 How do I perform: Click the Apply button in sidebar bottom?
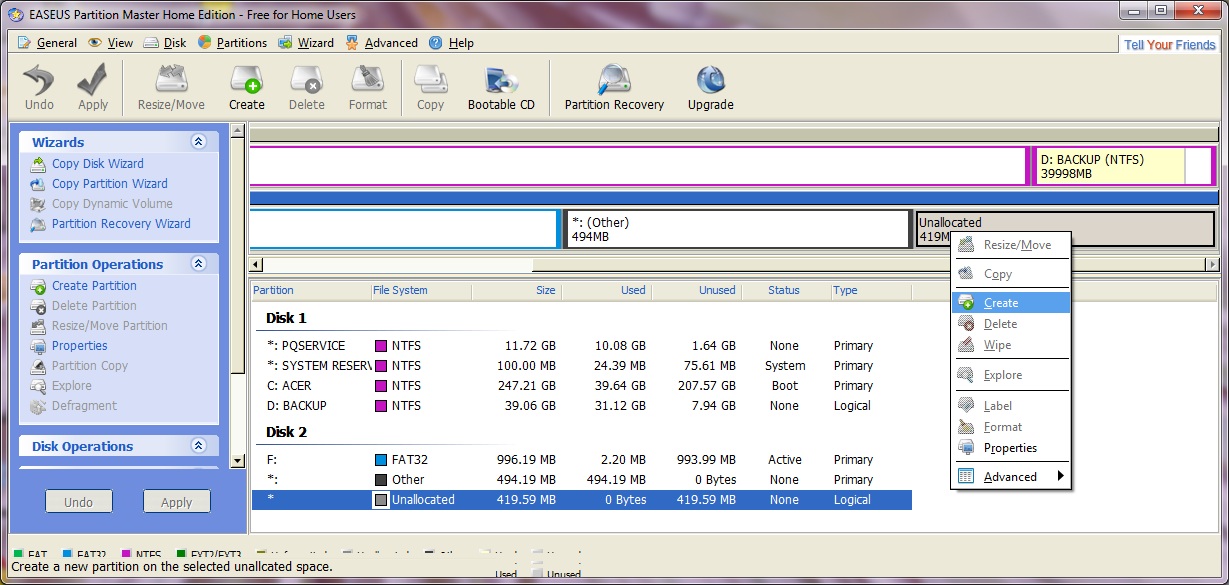coord(176,502)
